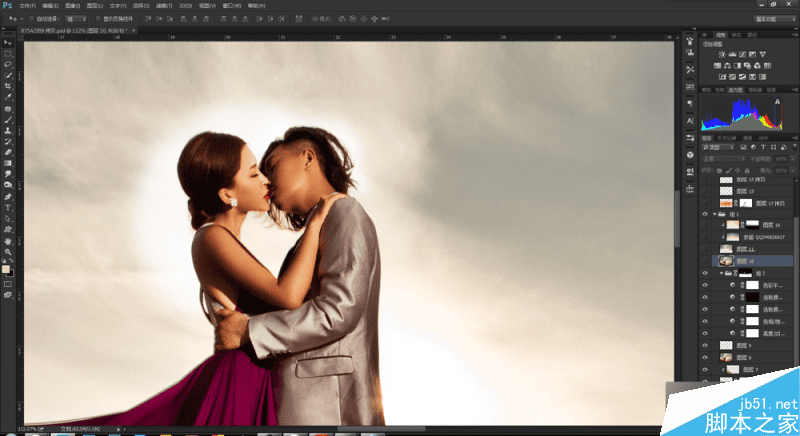Image resolution: width=800 pixels, height=436 pixels.
Task: Select the Horizontal Type tool
Action: (x=8, y=208)
